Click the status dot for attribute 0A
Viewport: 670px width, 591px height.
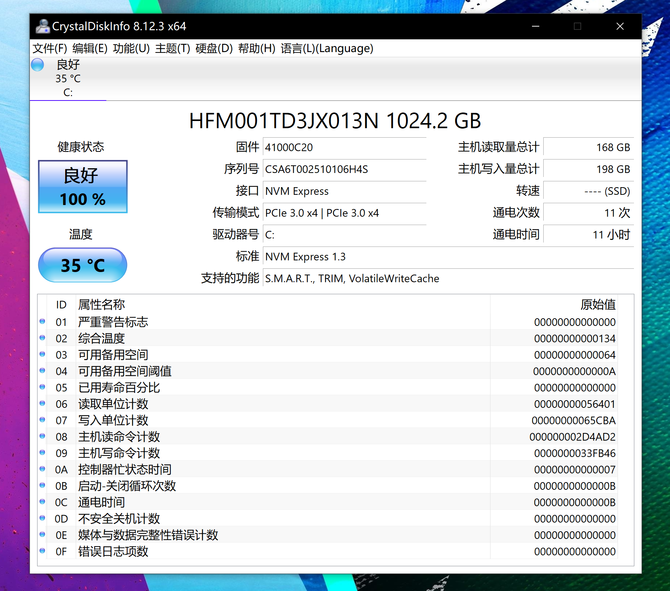point(42,469)
